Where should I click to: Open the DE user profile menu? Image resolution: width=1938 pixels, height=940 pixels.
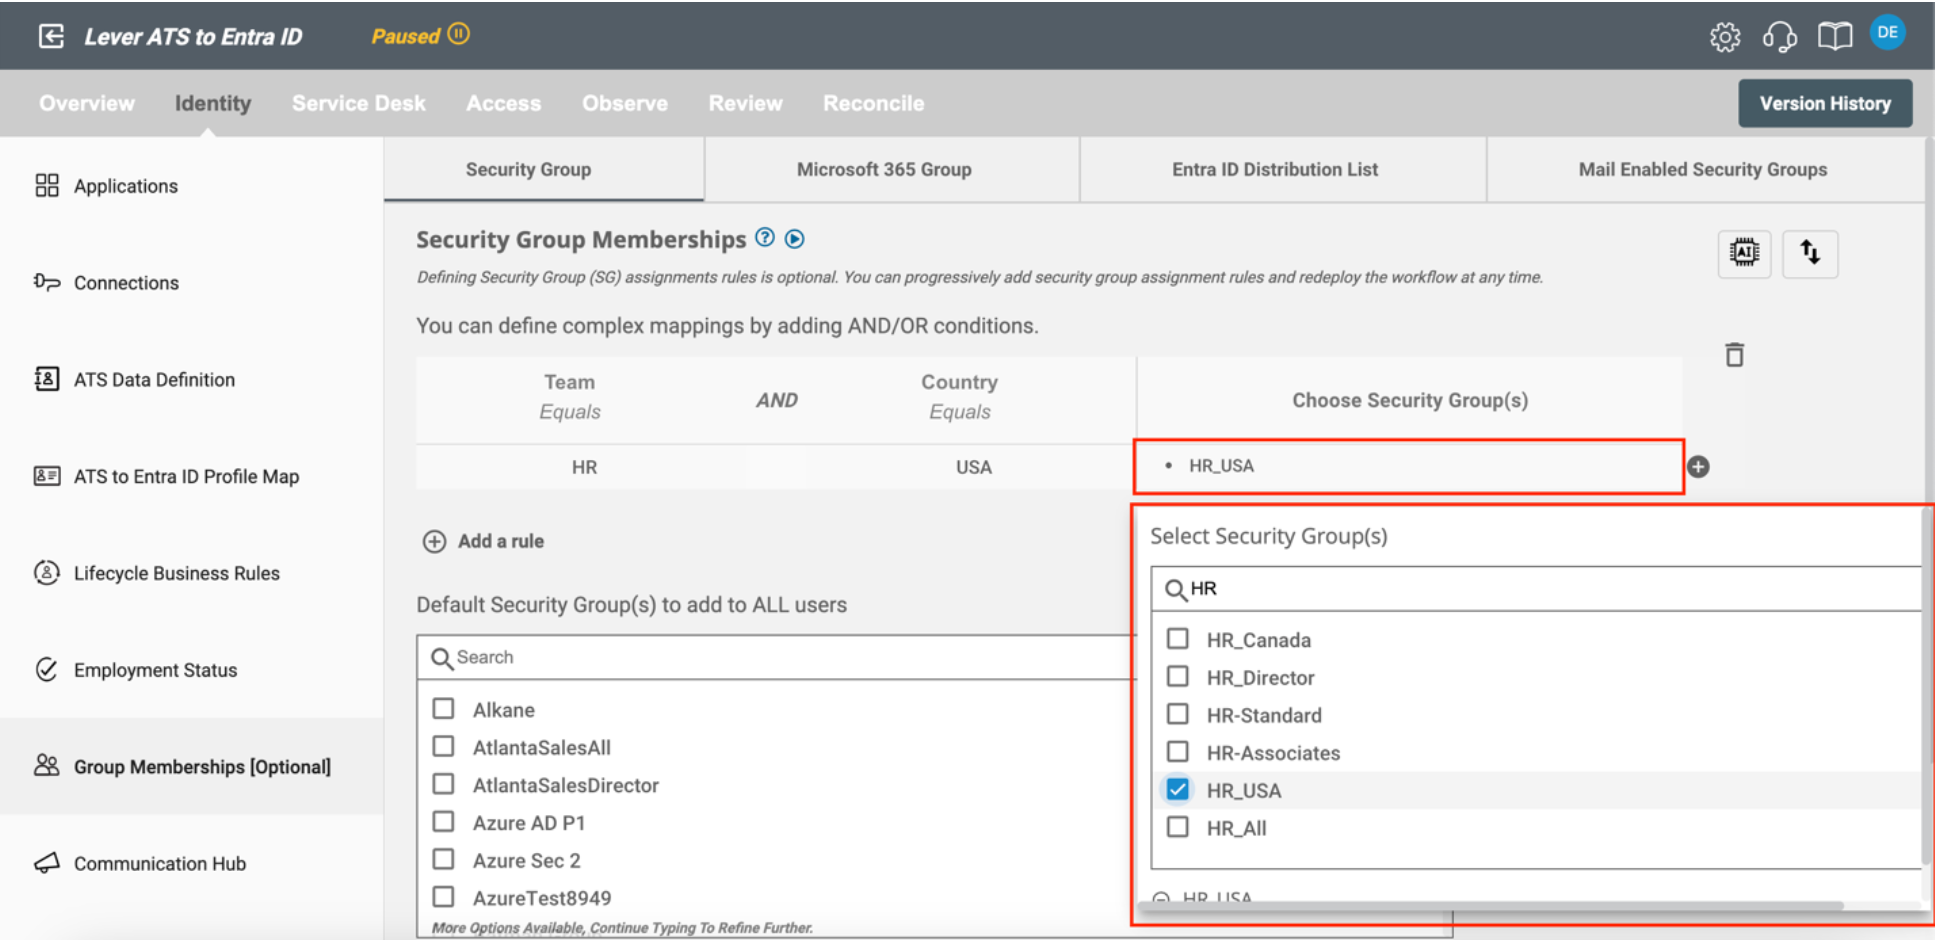pos(1887,33)
